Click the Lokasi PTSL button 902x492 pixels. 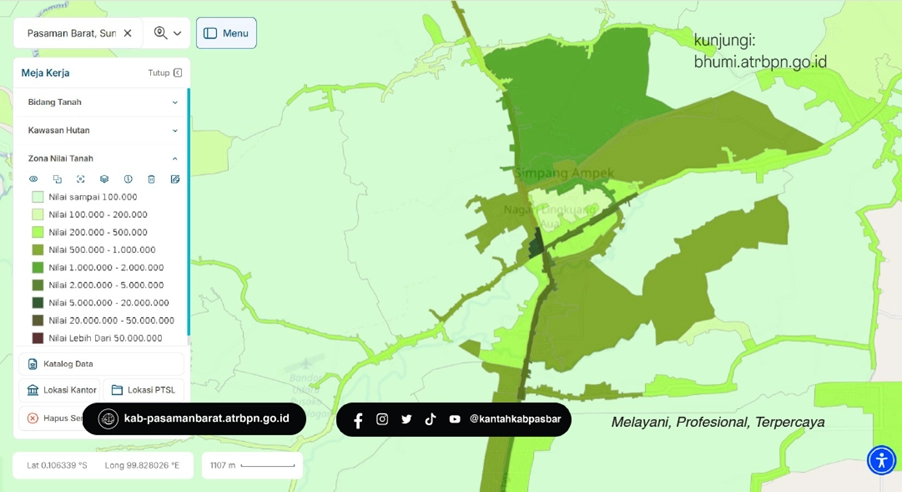(x=143, y=390)
